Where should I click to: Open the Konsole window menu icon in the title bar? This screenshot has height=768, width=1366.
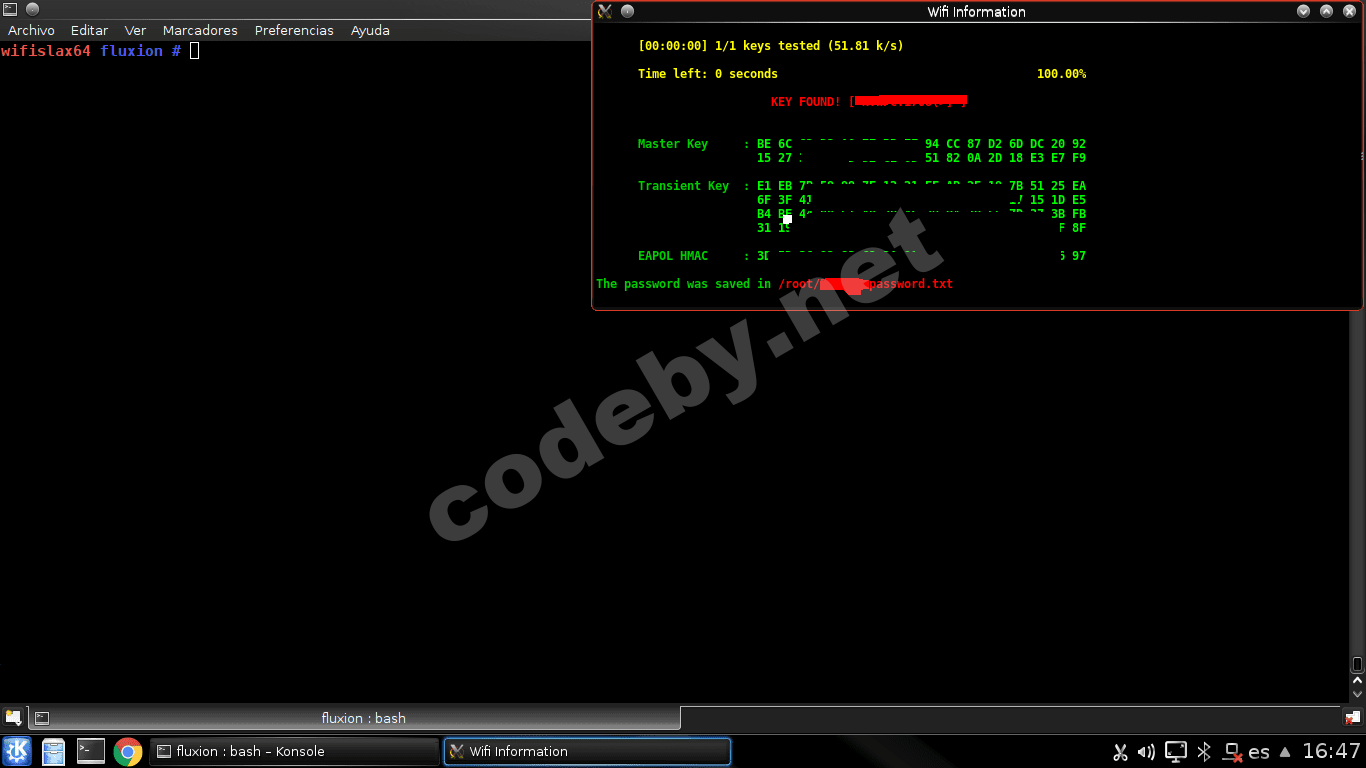click(10, 10)
